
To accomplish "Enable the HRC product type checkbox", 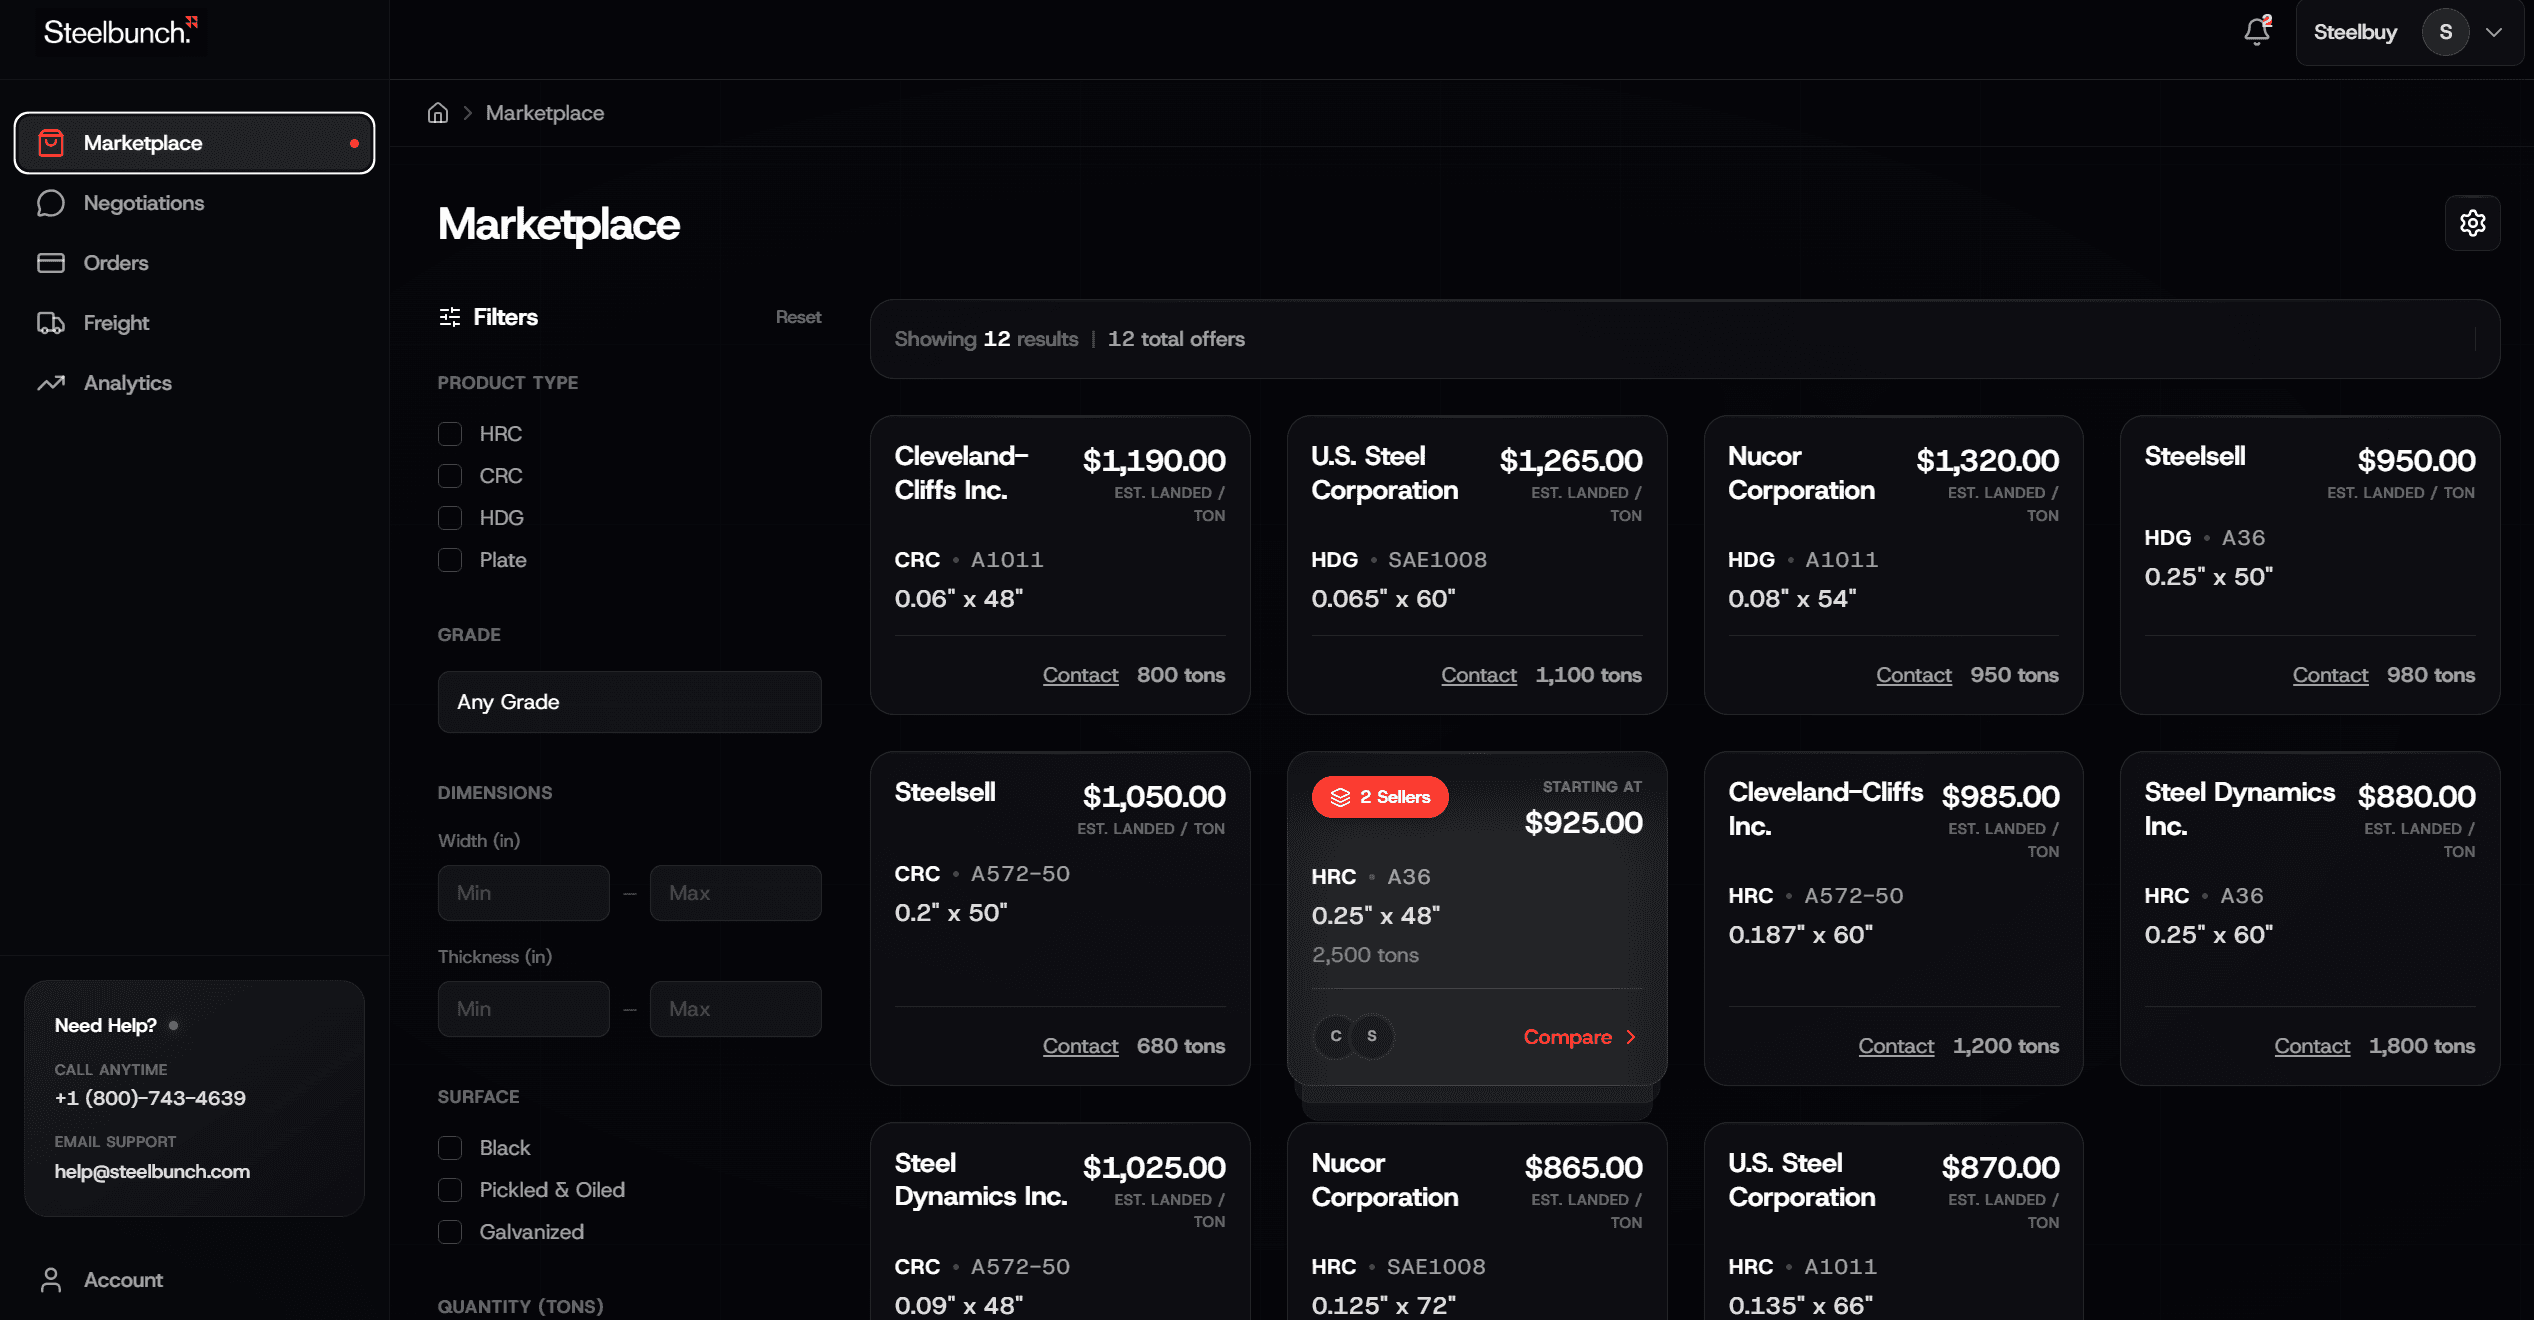I will pos(450,434).
